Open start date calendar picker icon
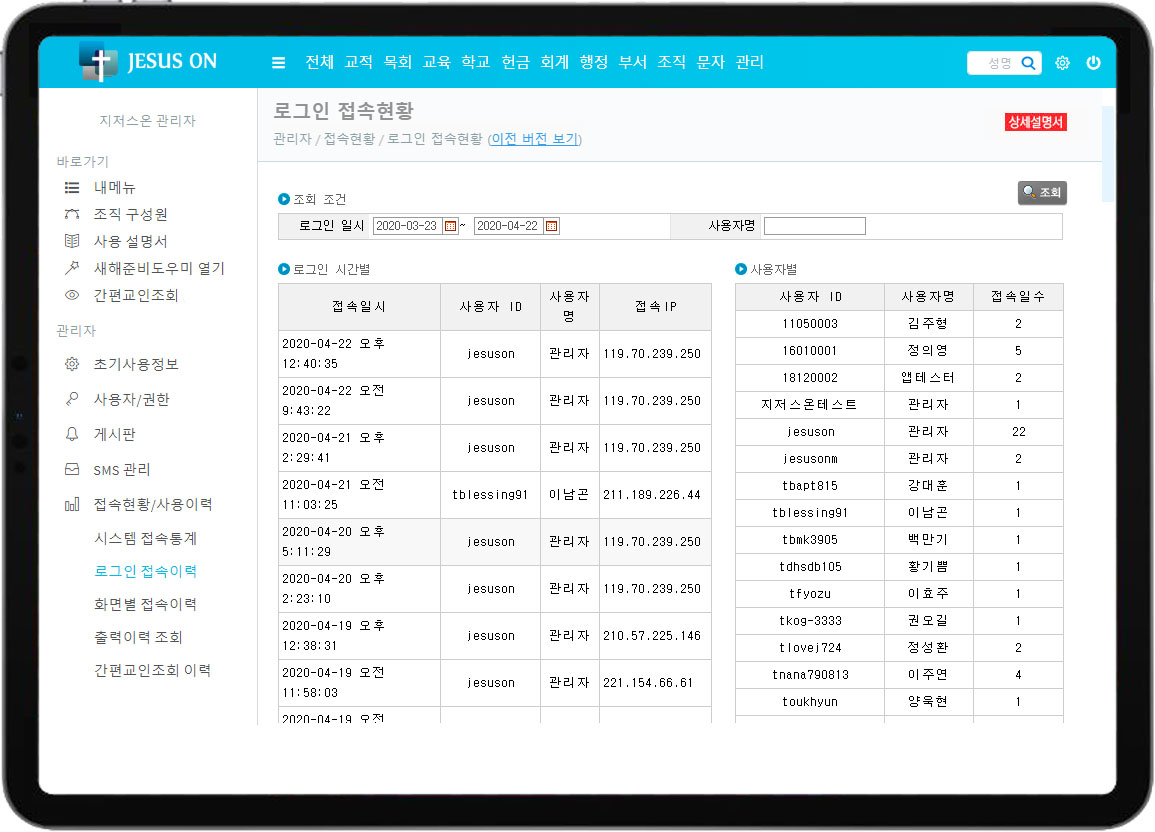 tap(451, 226)
